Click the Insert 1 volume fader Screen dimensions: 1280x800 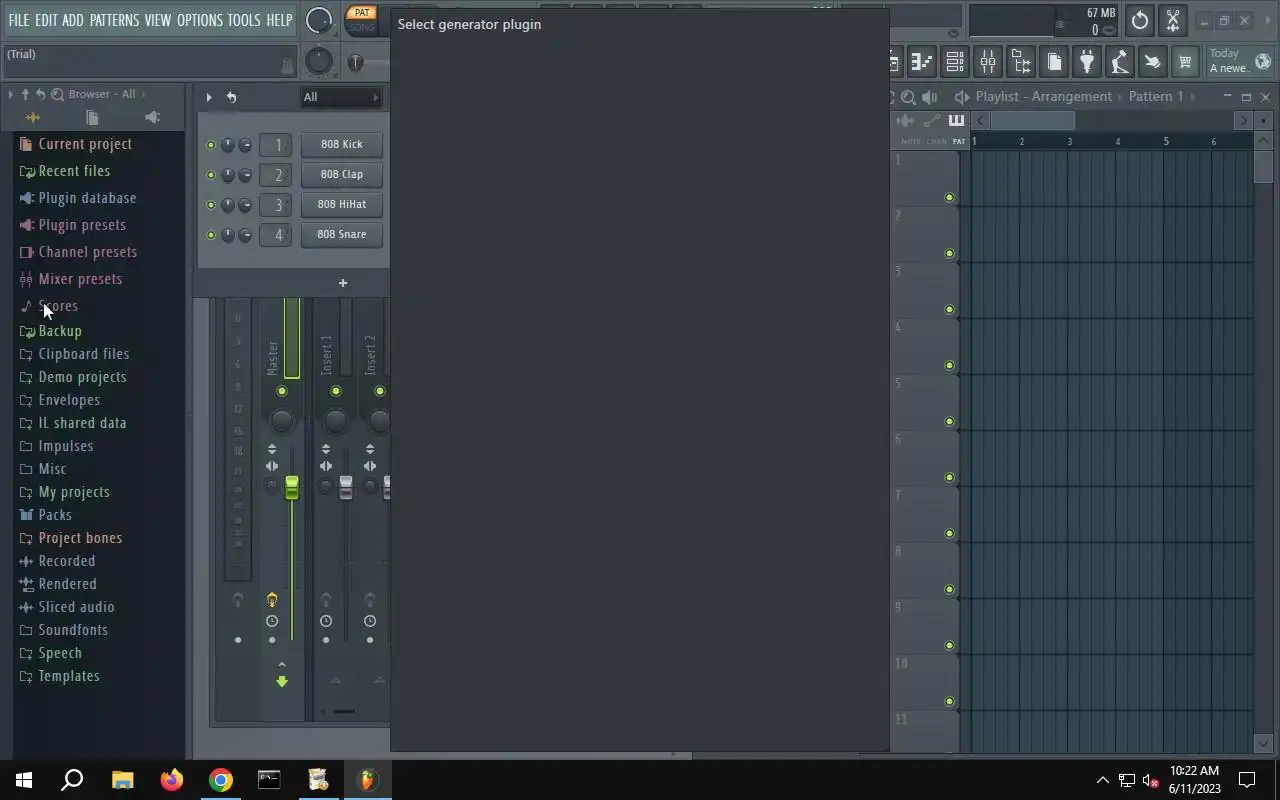[x=346, y=488]
